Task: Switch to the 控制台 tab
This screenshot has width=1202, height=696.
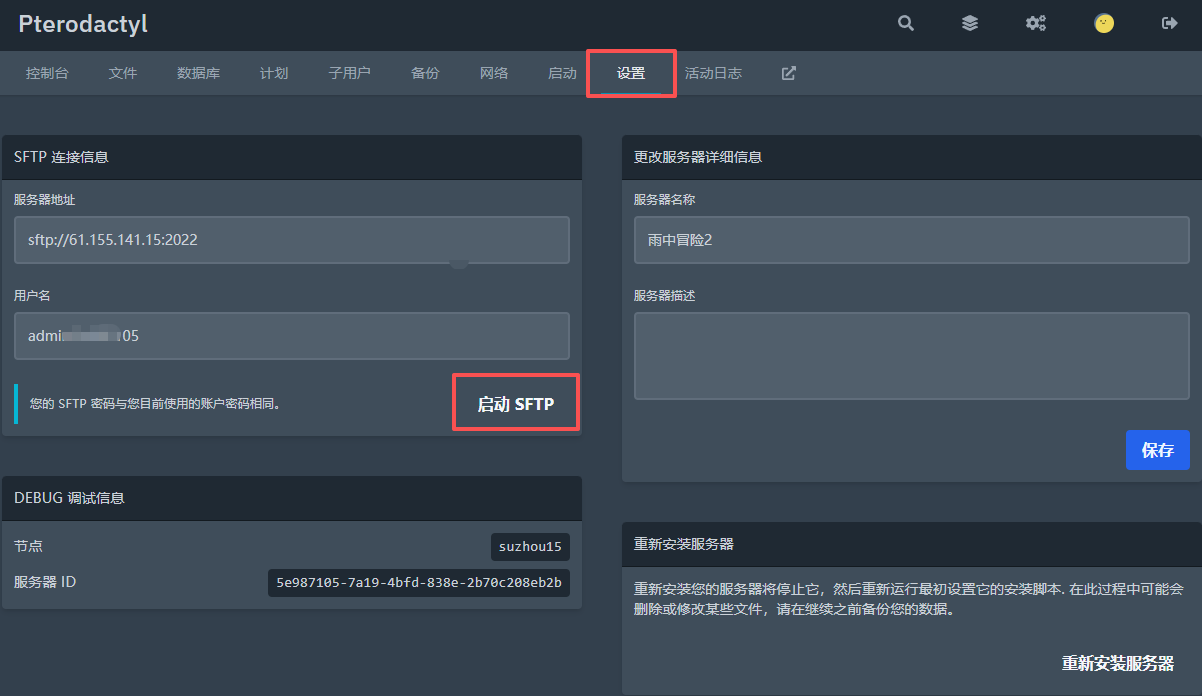Action: tap(47, 73)
